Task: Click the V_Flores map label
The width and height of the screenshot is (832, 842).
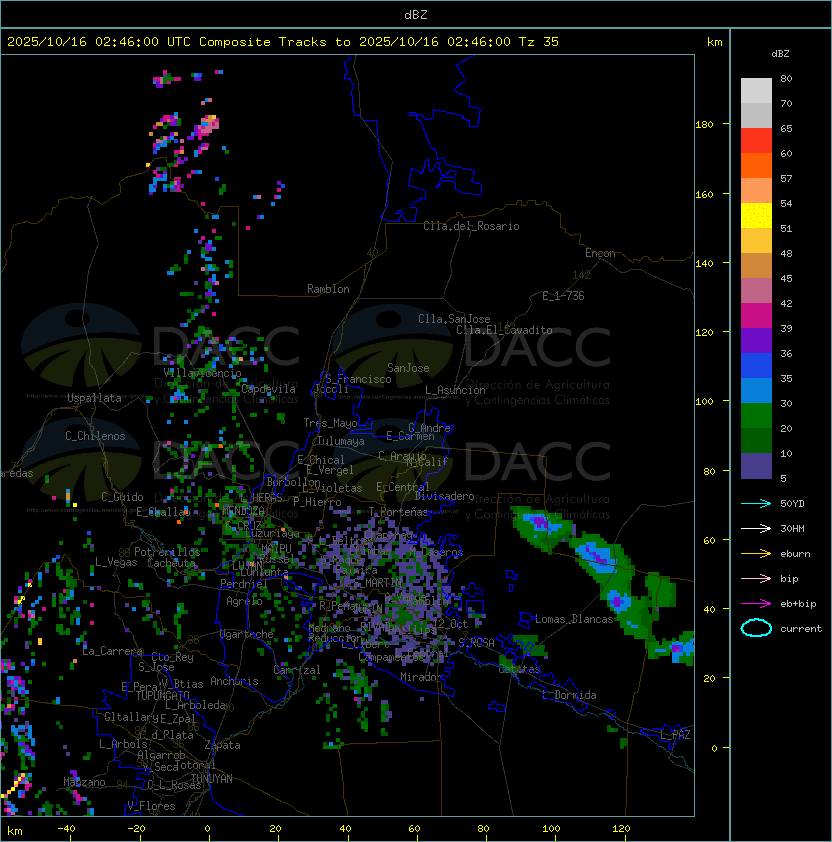Action: tap(151, 806)
